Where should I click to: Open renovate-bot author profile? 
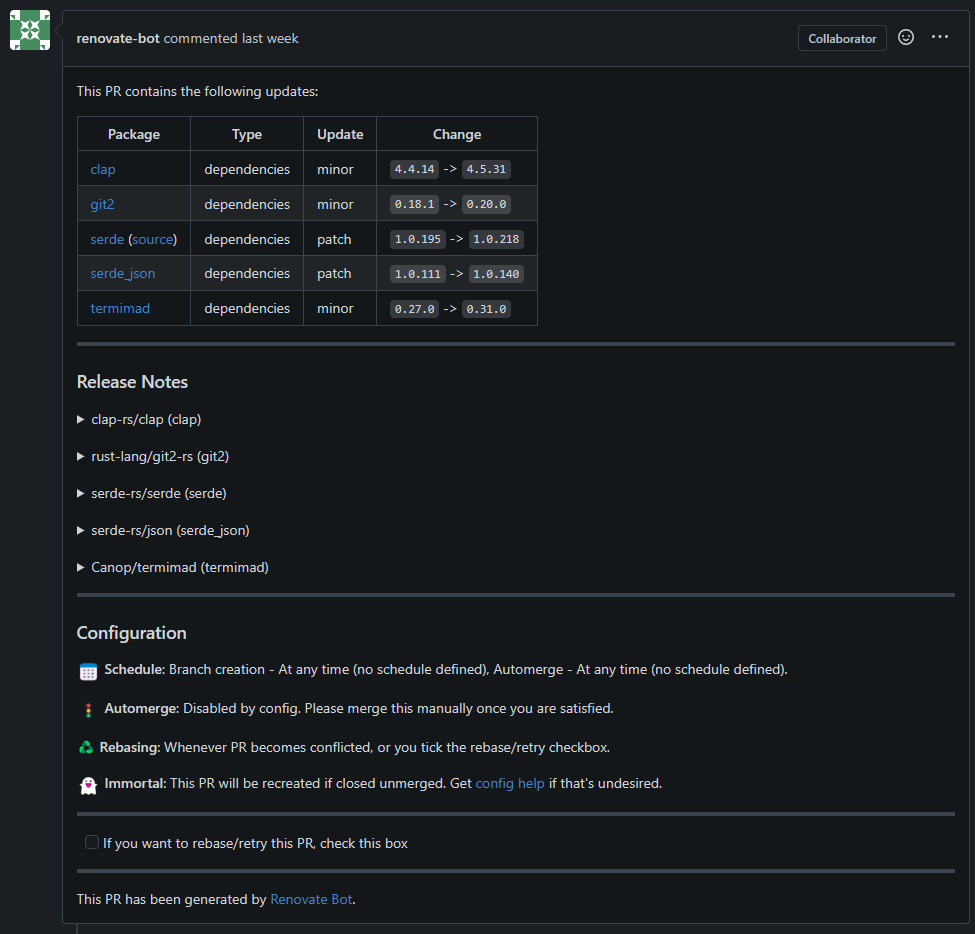point(118,39)
